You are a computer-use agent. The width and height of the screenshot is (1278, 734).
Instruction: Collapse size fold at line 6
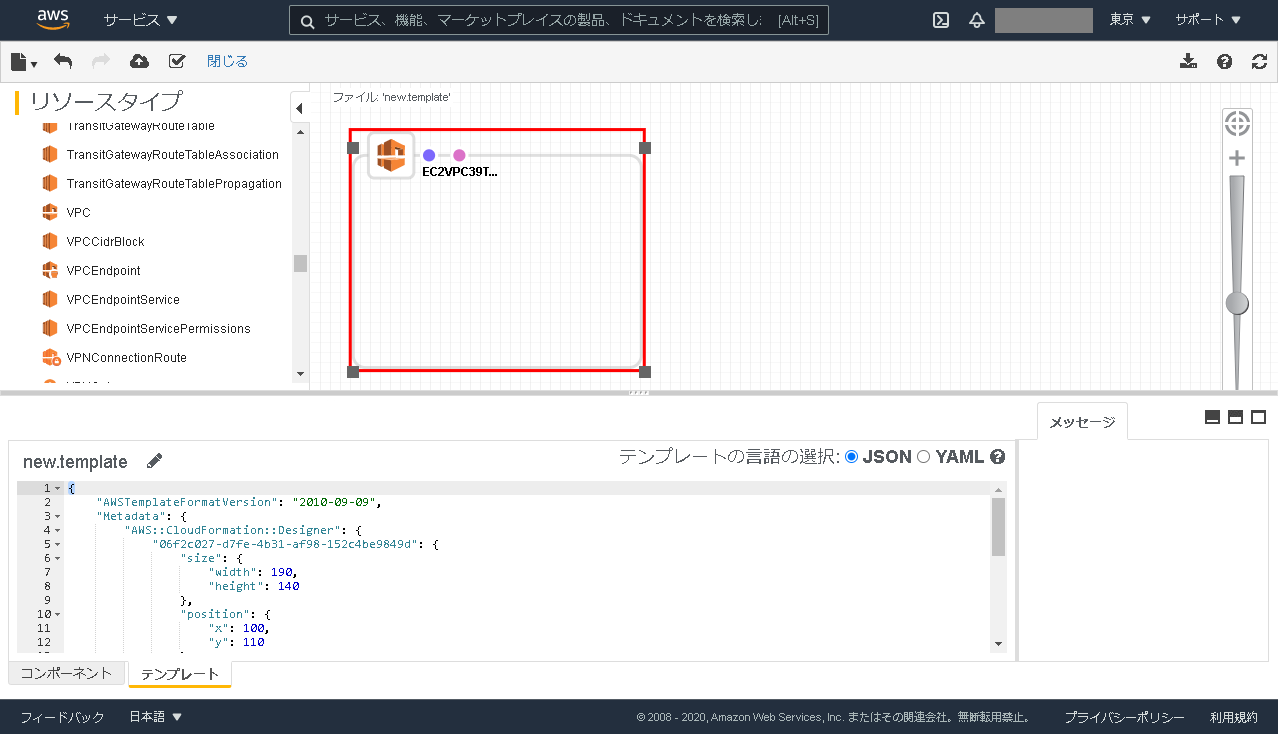coord(57,558)
